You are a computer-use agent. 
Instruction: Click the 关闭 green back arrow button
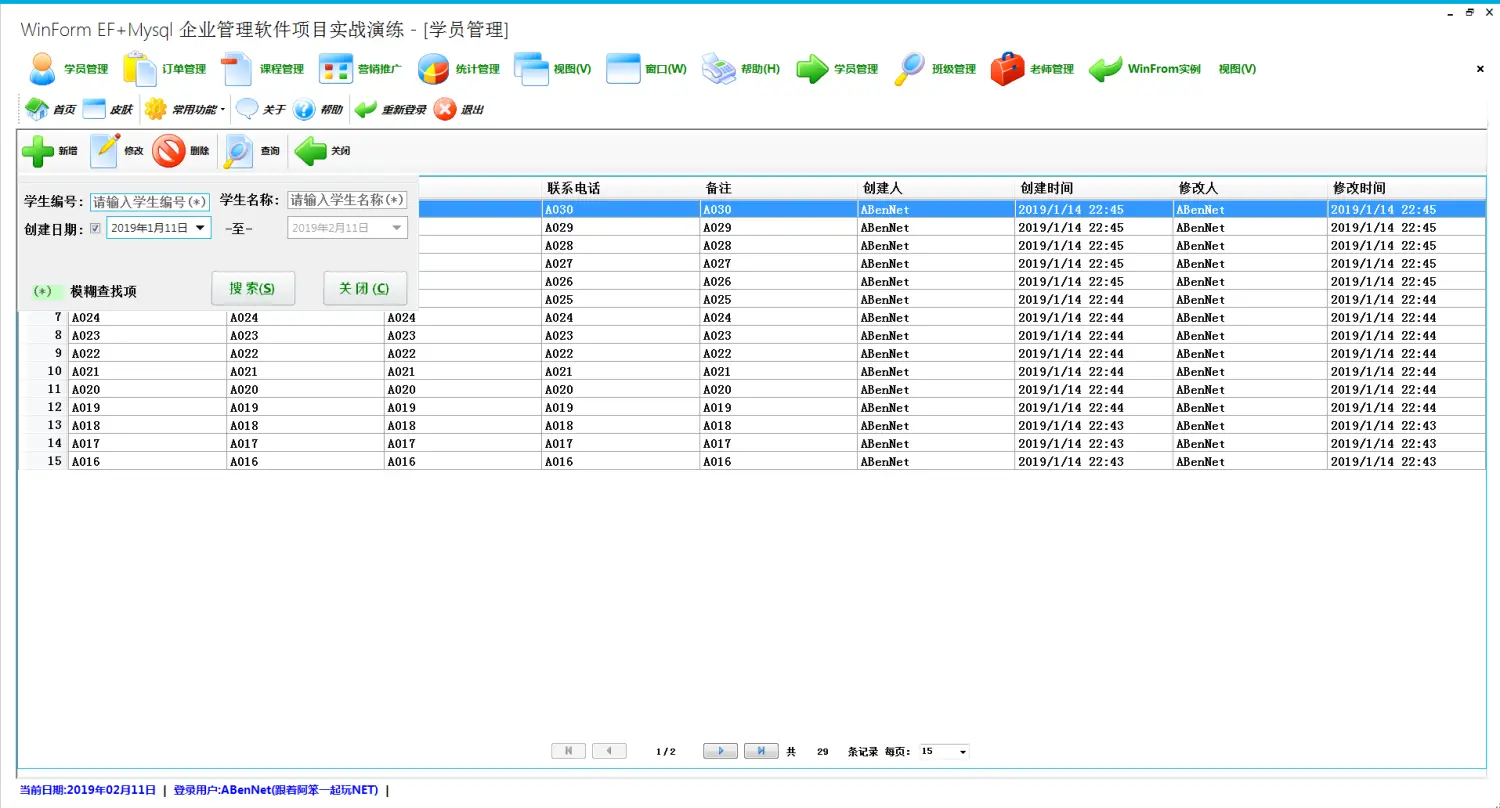(323, 151)
